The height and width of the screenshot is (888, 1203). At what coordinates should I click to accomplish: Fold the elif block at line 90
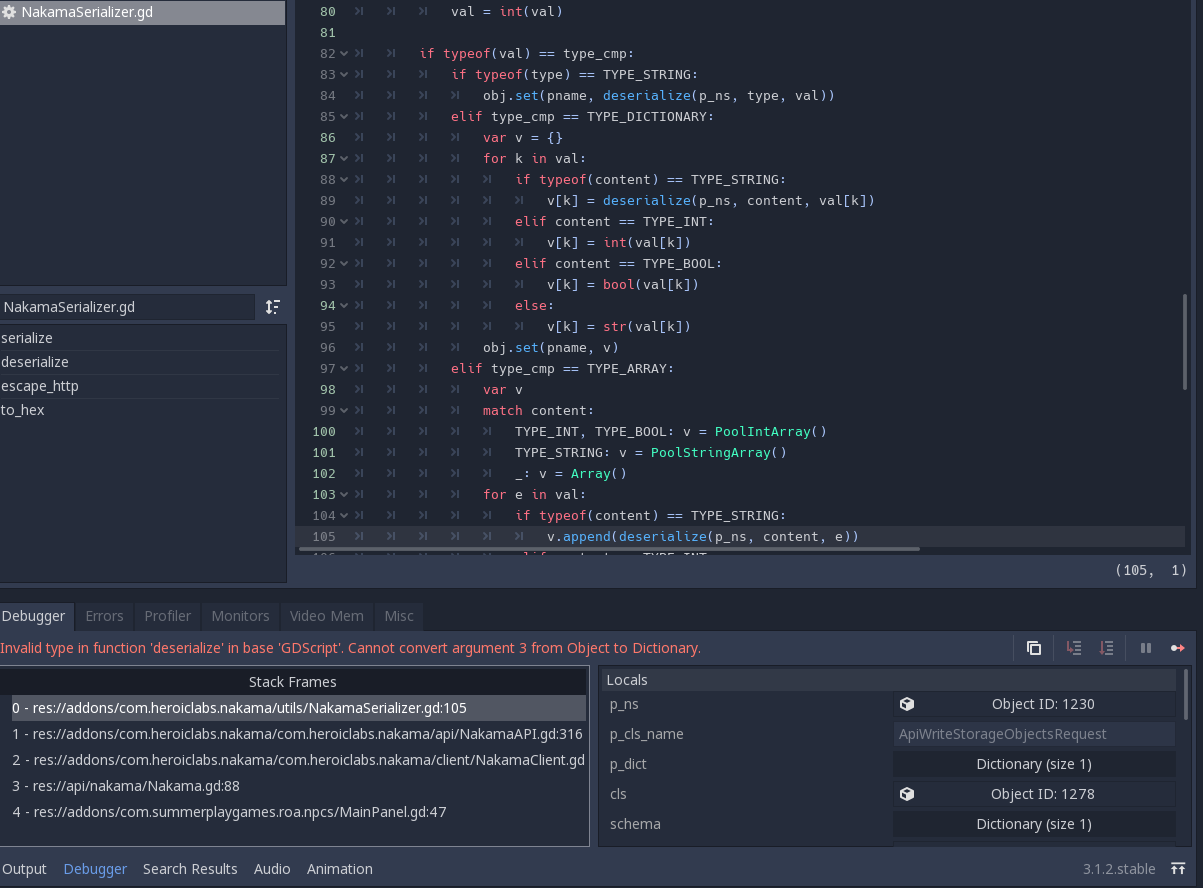pos(344,222)
